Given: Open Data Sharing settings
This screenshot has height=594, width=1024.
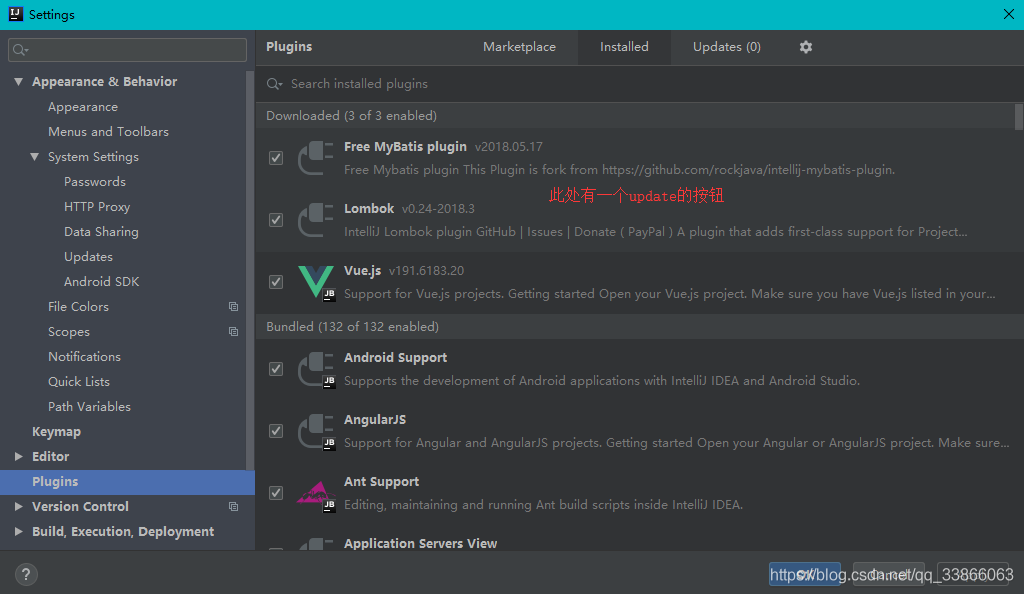Looking at the screenshot, I should 101,232.
